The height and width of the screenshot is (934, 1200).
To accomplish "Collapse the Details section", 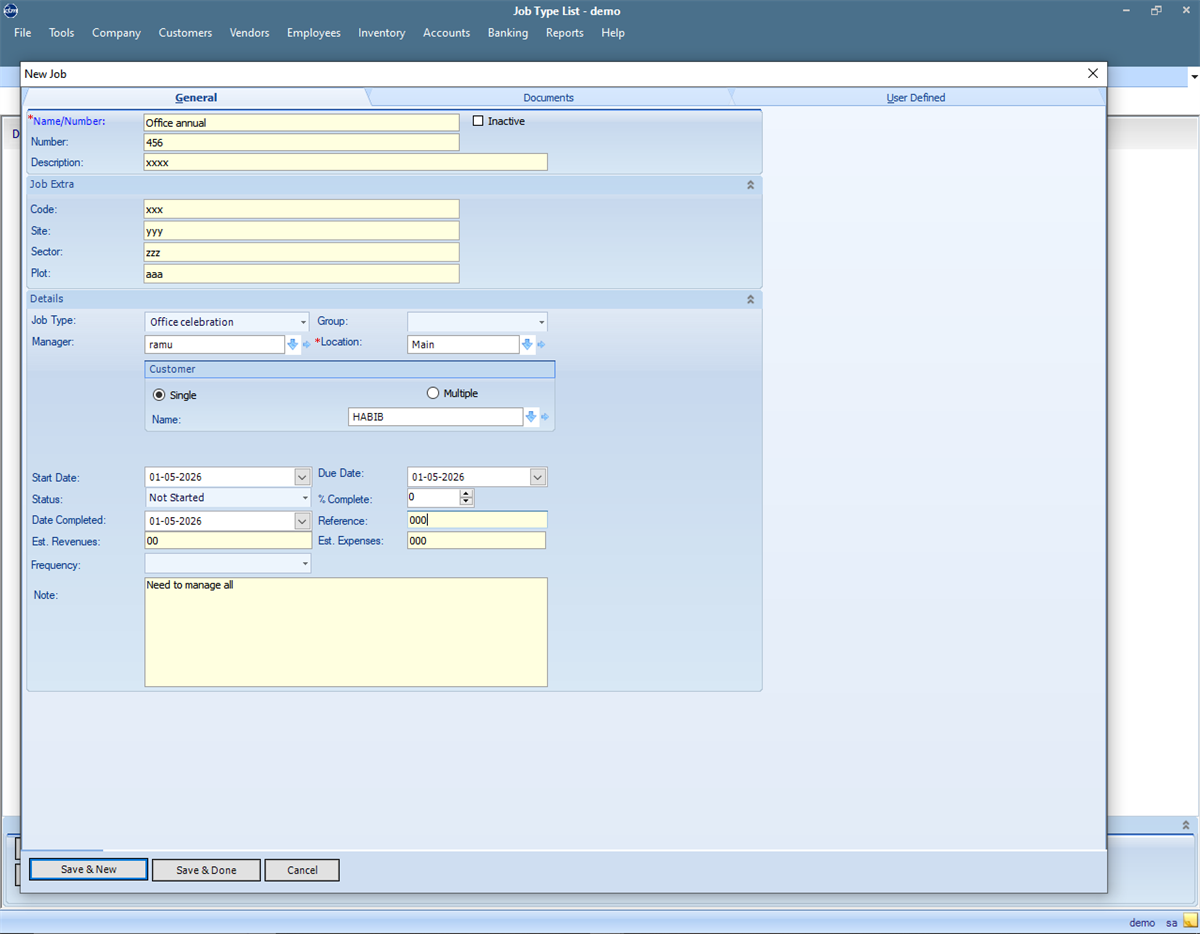I will (x=750, y=299).
